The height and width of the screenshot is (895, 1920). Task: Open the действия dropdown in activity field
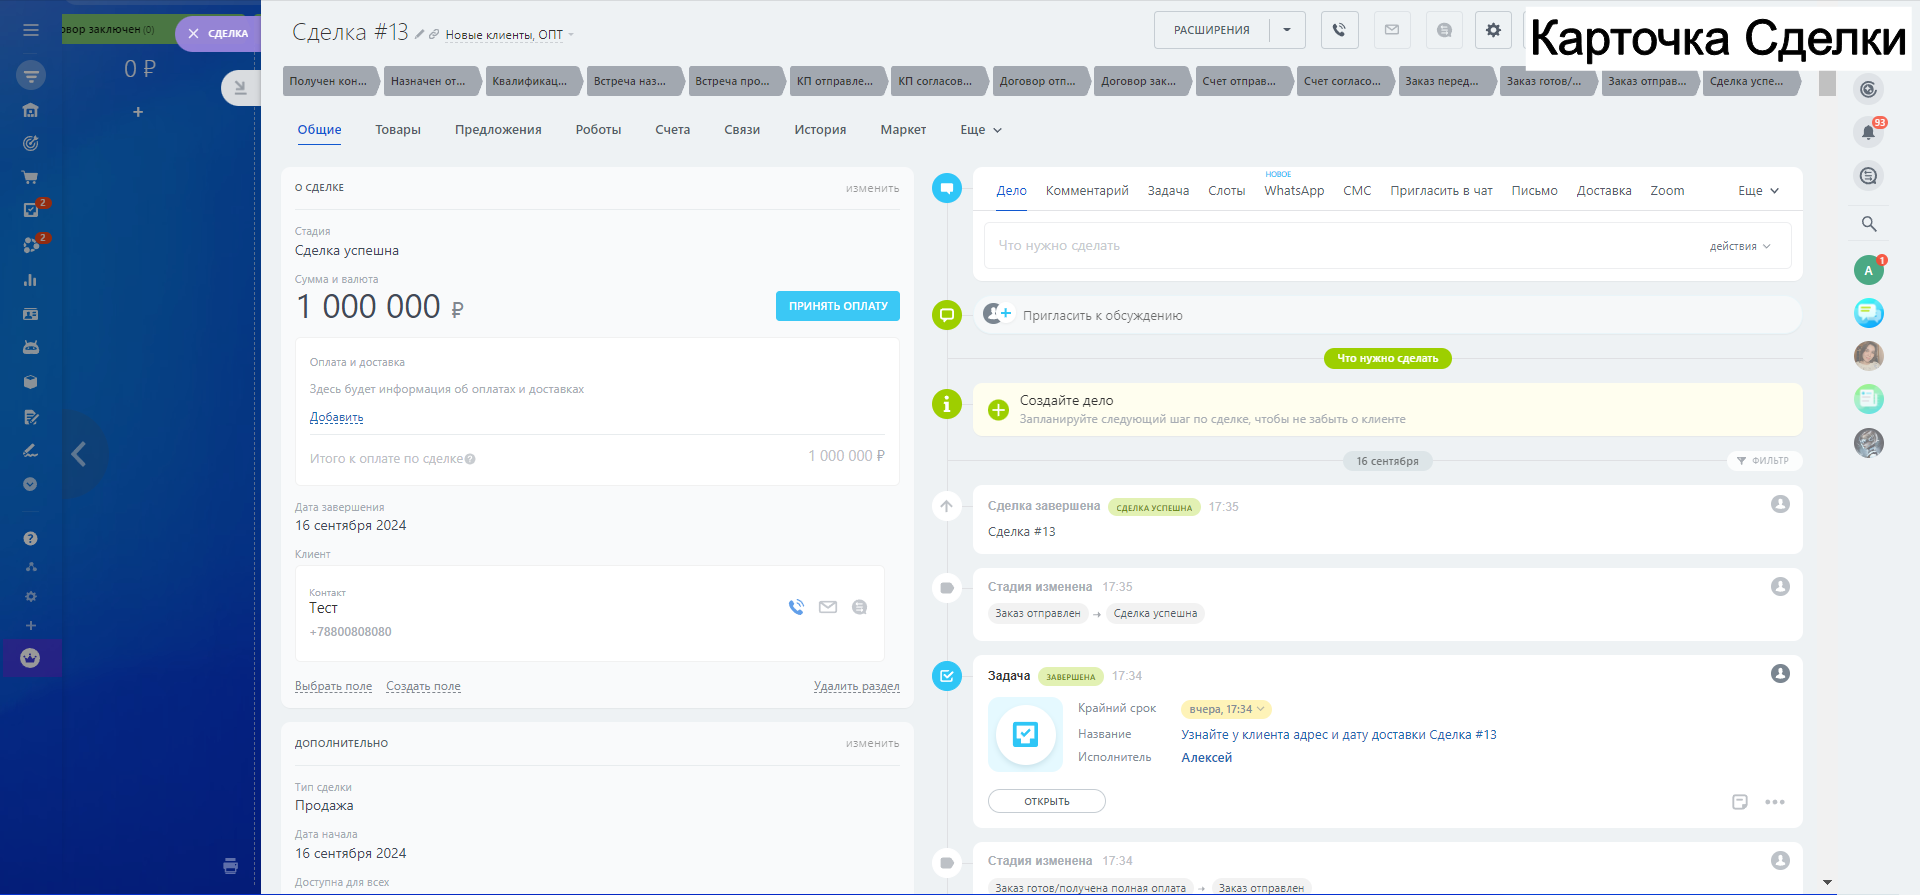pyautogui.click(x=1739, y=246)
